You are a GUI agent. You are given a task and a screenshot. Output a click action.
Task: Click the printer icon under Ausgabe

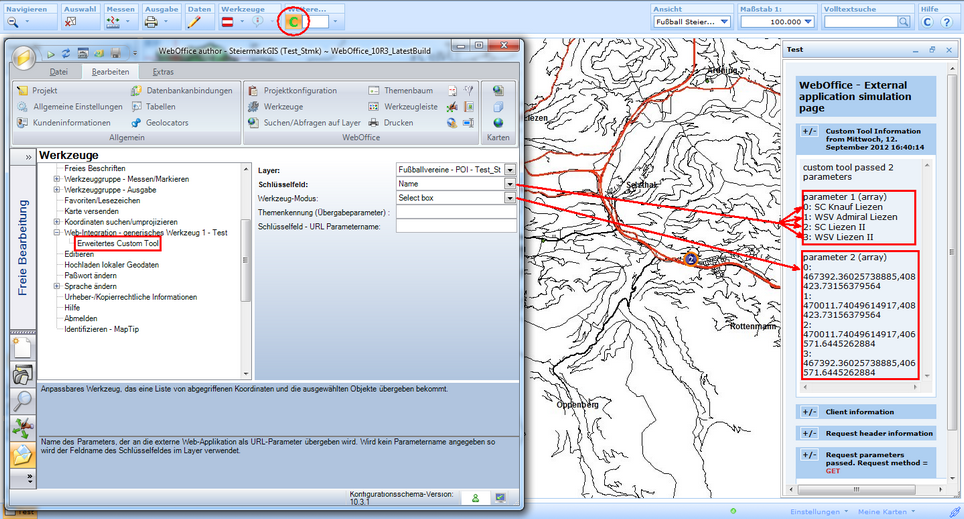click(x=152, y=21)
